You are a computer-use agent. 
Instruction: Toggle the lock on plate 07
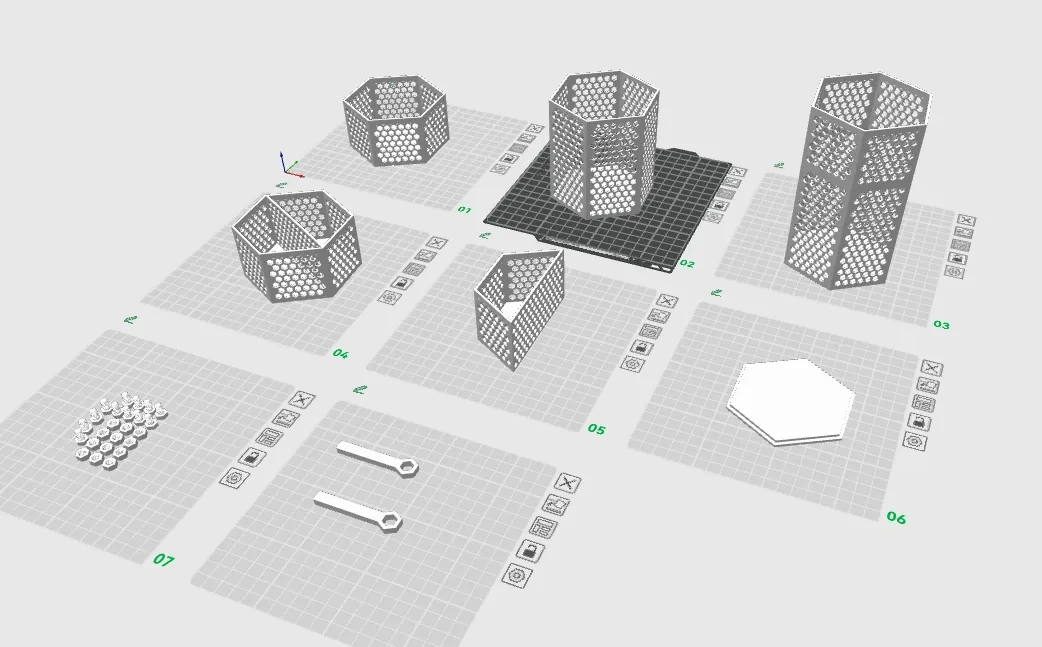click(253, 456)
